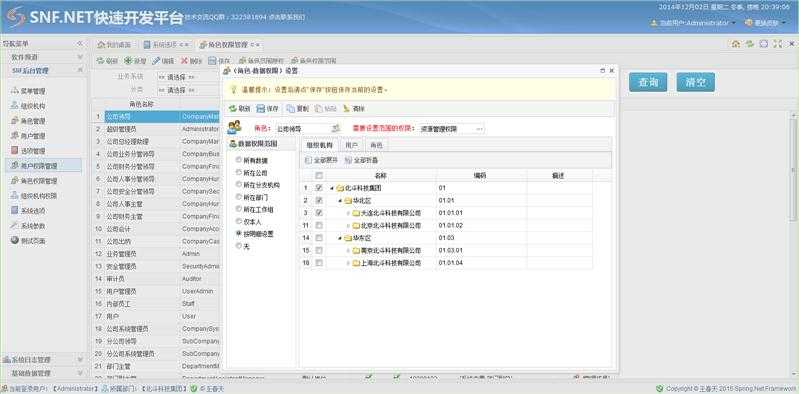Click the main toolbar add (新增) button

[136, 61]
